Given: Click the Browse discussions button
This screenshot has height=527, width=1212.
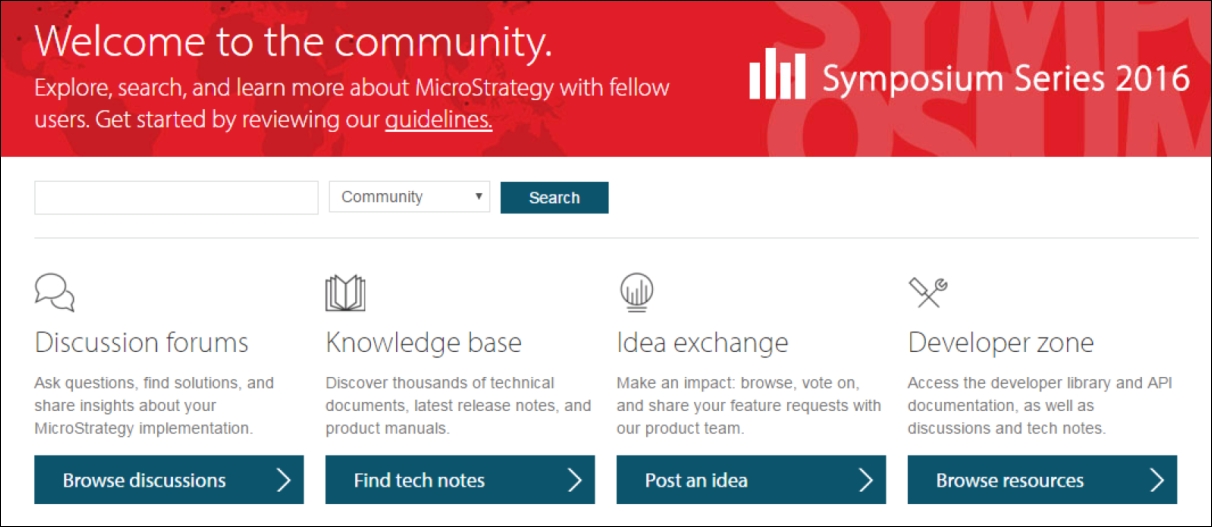Looking at the screenshot, I should pyautogui.click(x=169, y=480).
